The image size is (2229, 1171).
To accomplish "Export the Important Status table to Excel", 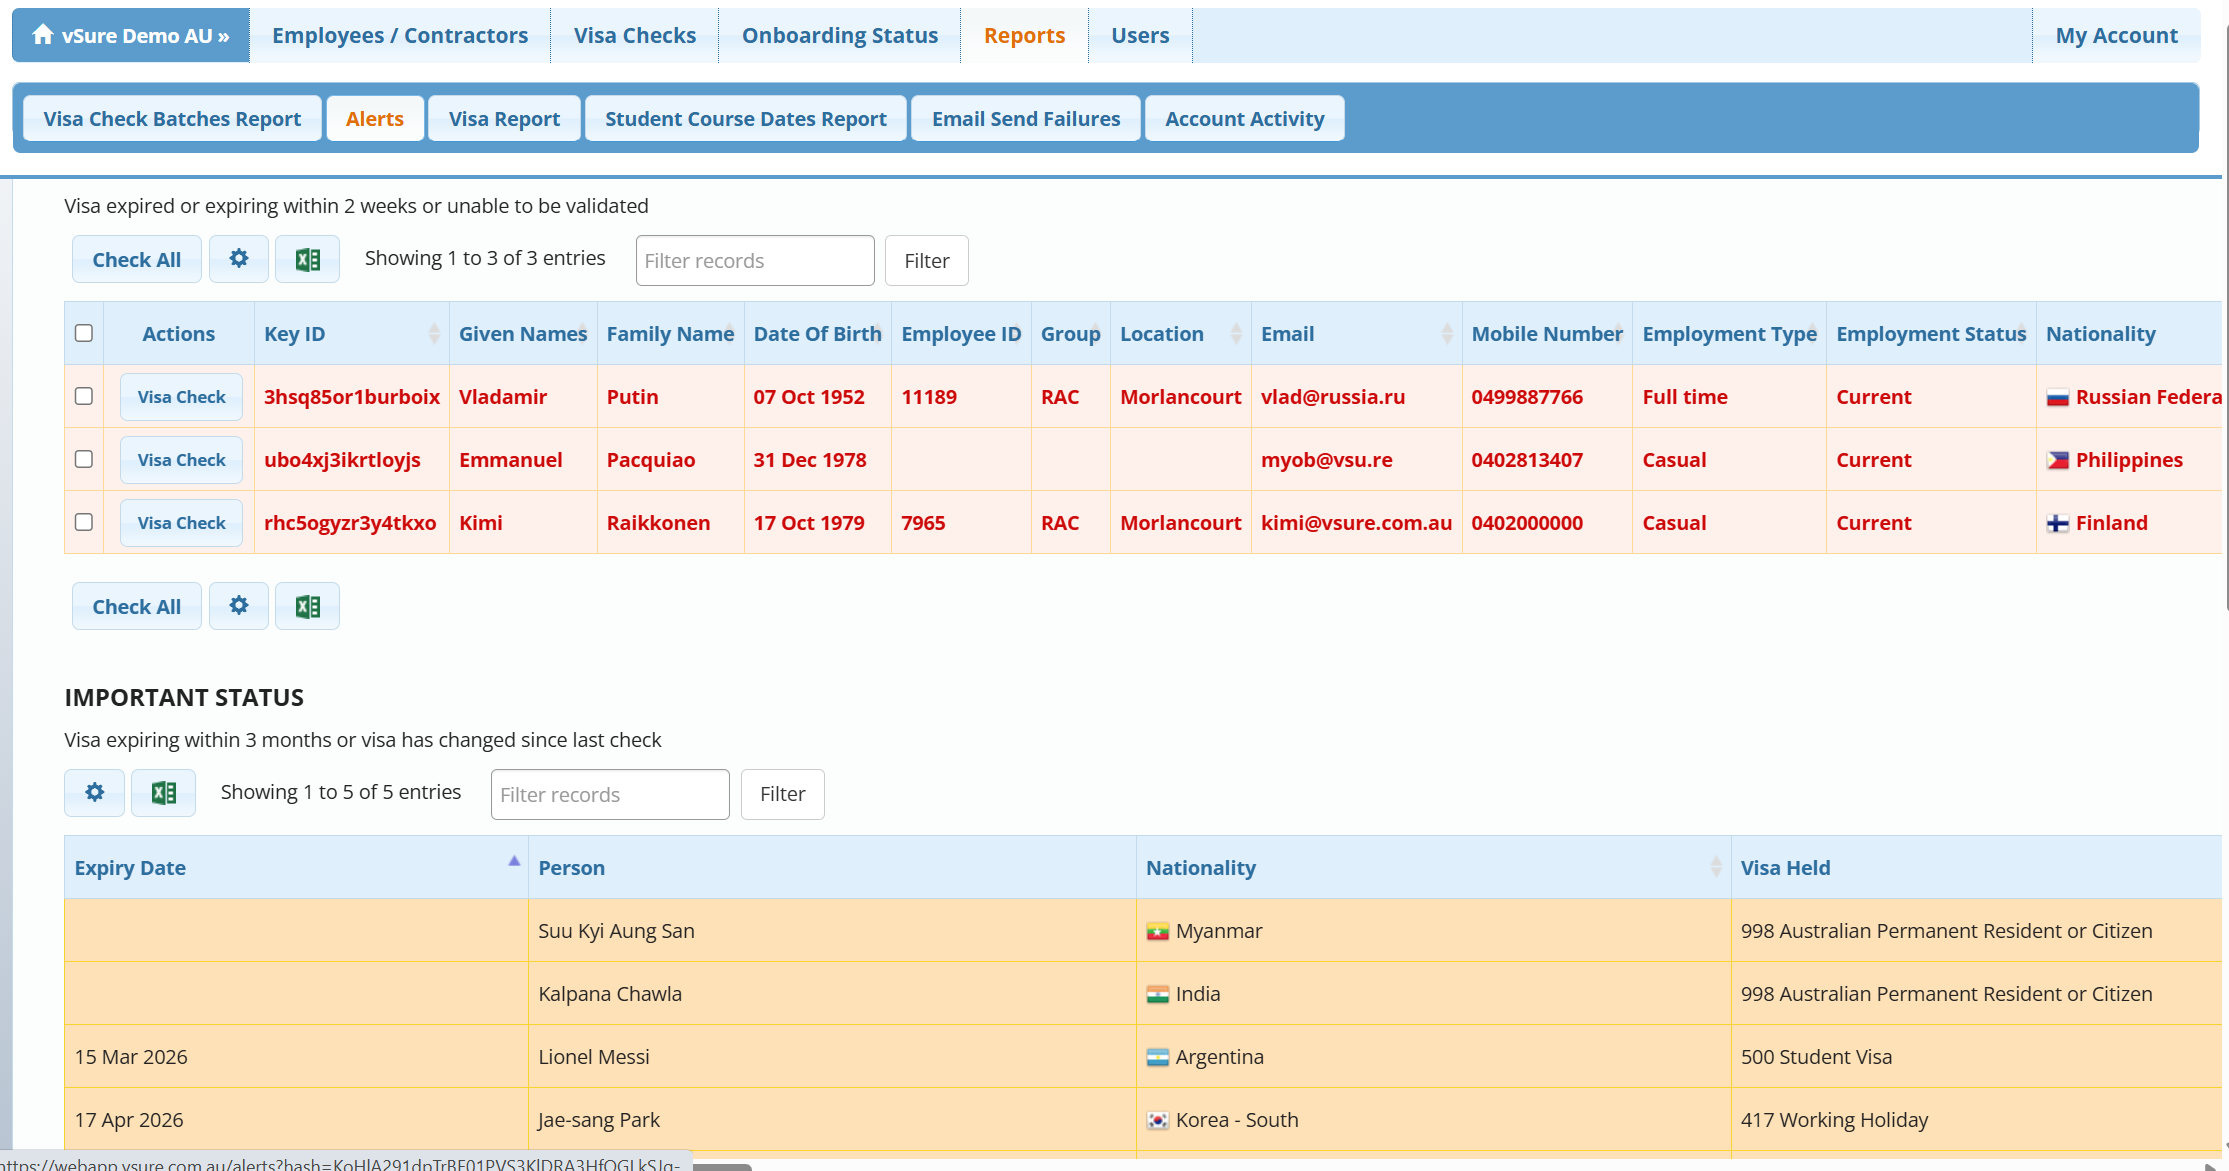I will pos(163,793).
